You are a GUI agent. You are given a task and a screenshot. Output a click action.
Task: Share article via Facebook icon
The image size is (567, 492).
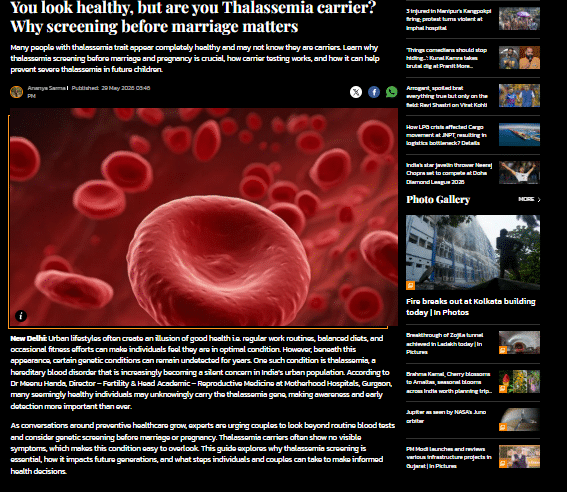[374, 92]
